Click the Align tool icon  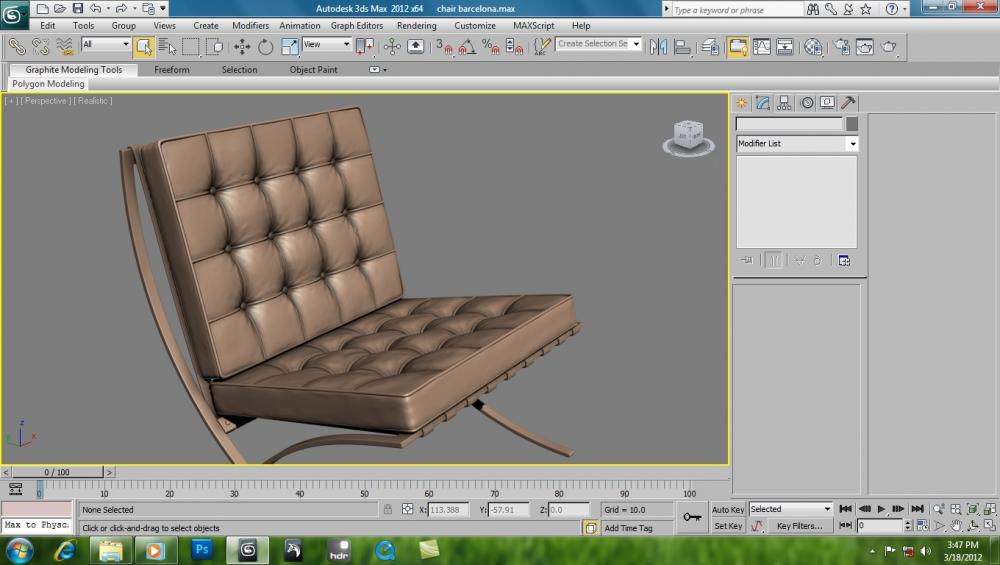click(x=682, y=47)
